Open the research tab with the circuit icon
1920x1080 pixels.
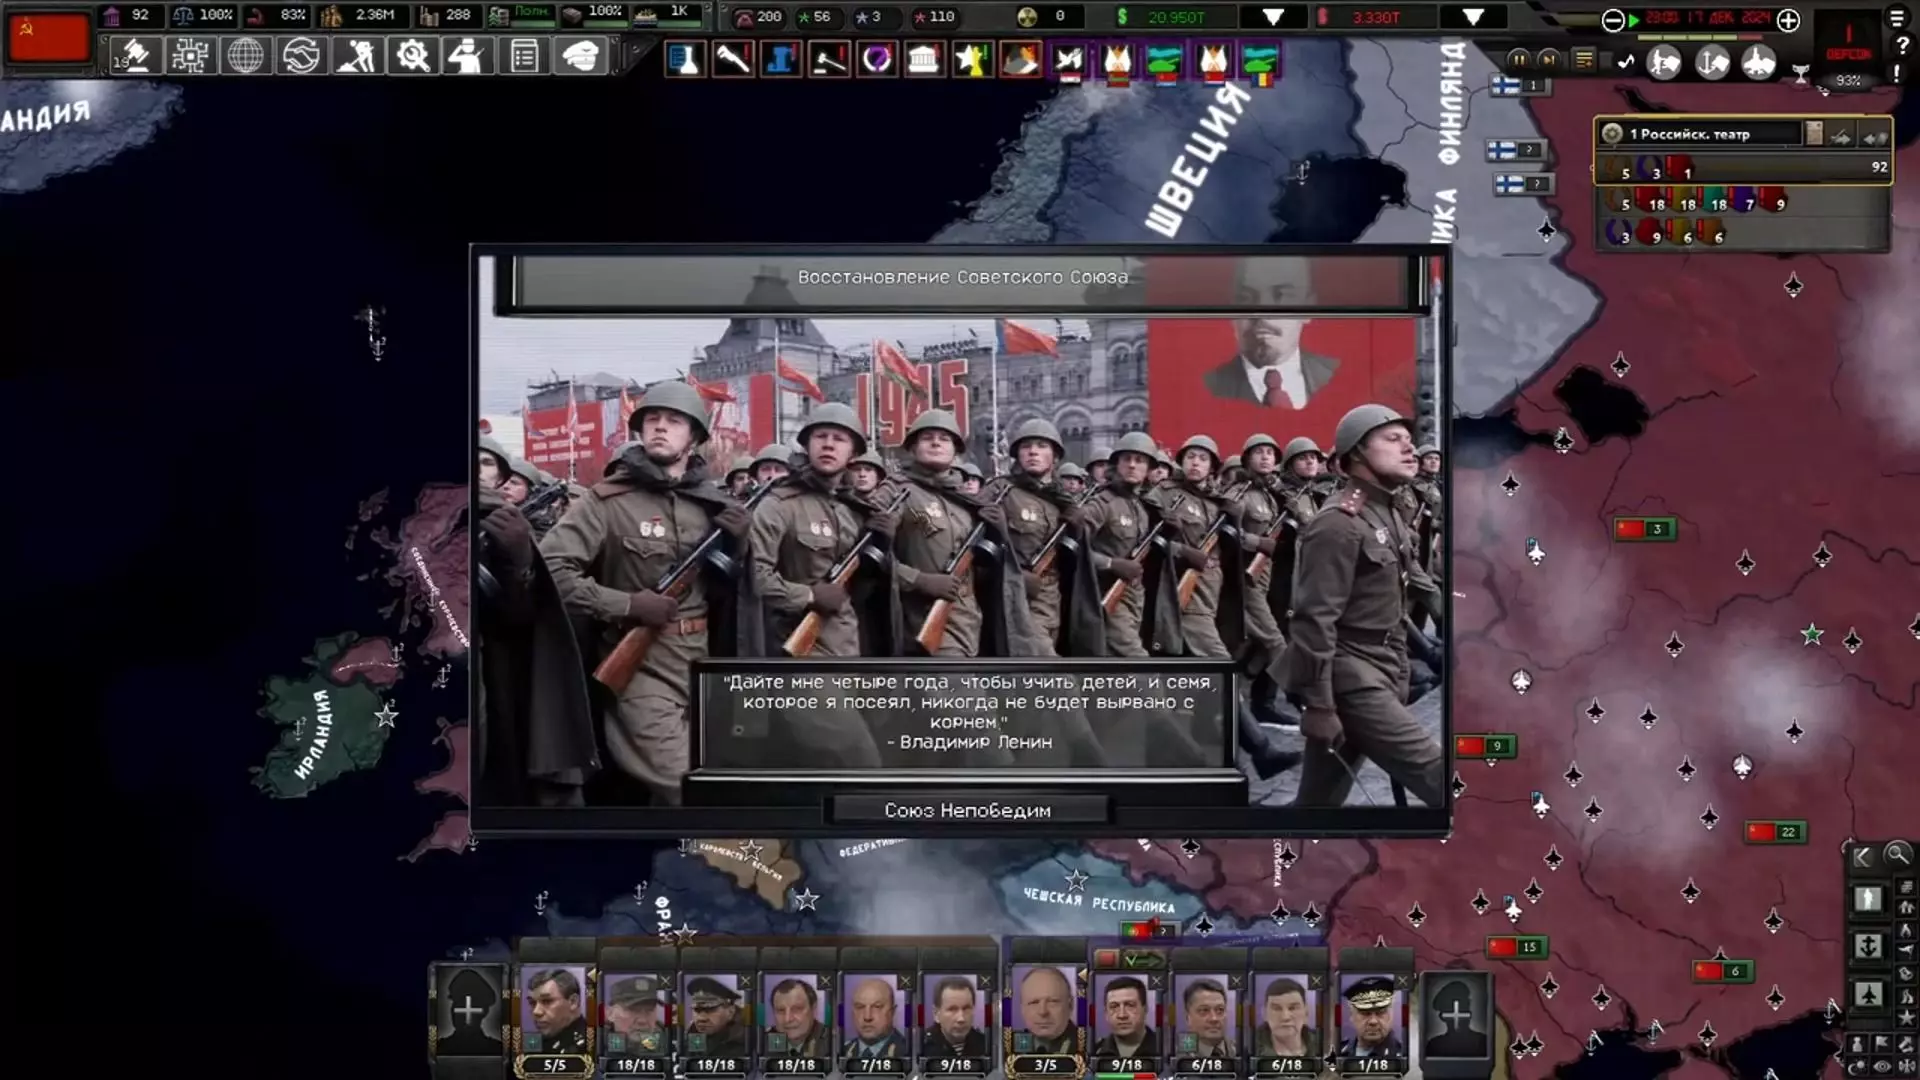[190, 56]
